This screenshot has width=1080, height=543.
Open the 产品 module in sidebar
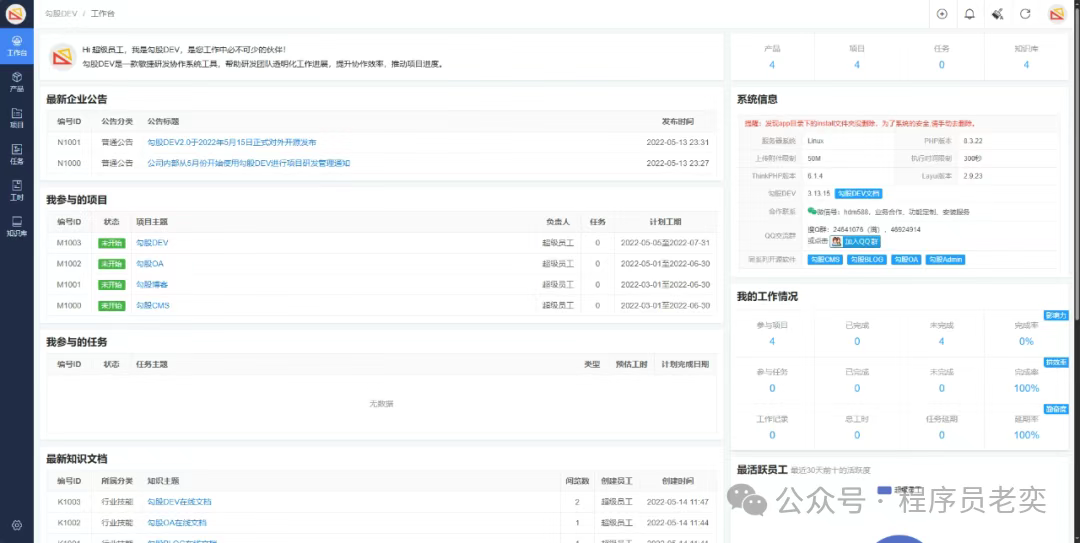point(16,81)
